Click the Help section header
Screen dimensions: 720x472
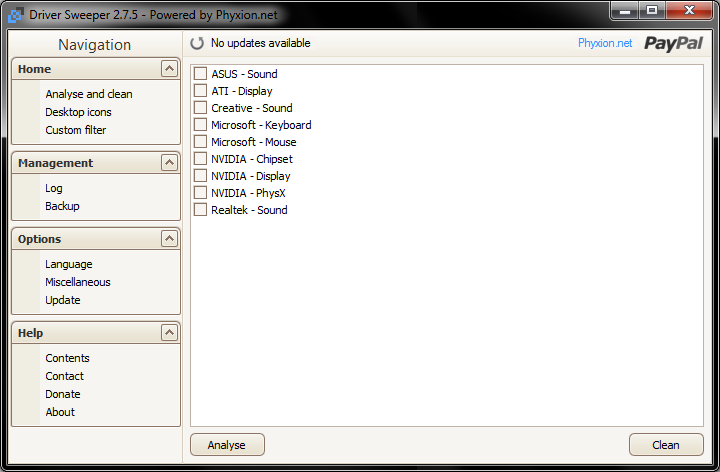tap(96, 333)
